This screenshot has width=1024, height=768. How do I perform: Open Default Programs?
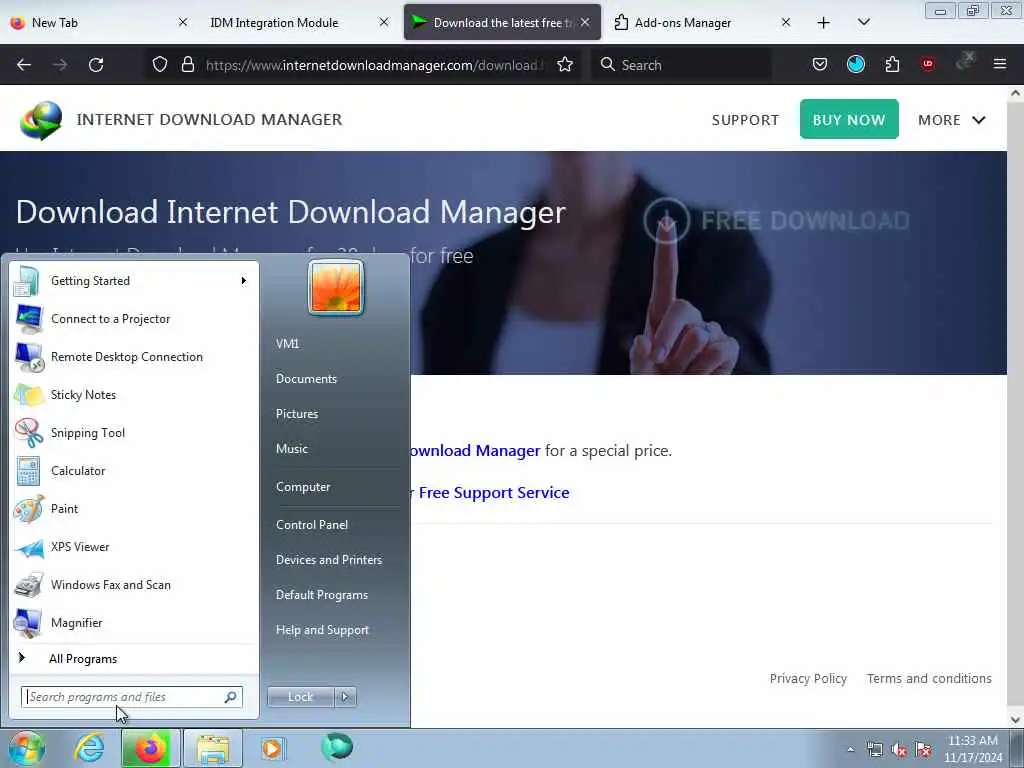(x=321, y=595)
